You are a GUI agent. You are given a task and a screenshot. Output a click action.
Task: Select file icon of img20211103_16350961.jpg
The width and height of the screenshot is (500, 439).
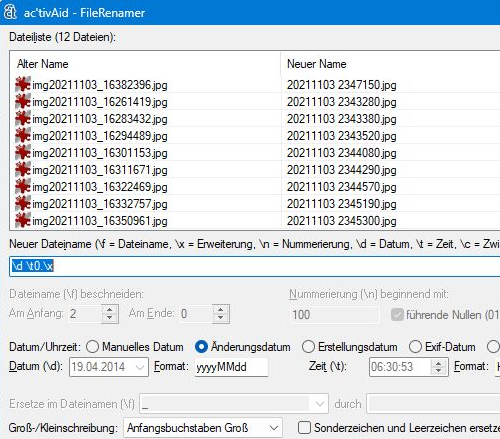tap(23, 220)
